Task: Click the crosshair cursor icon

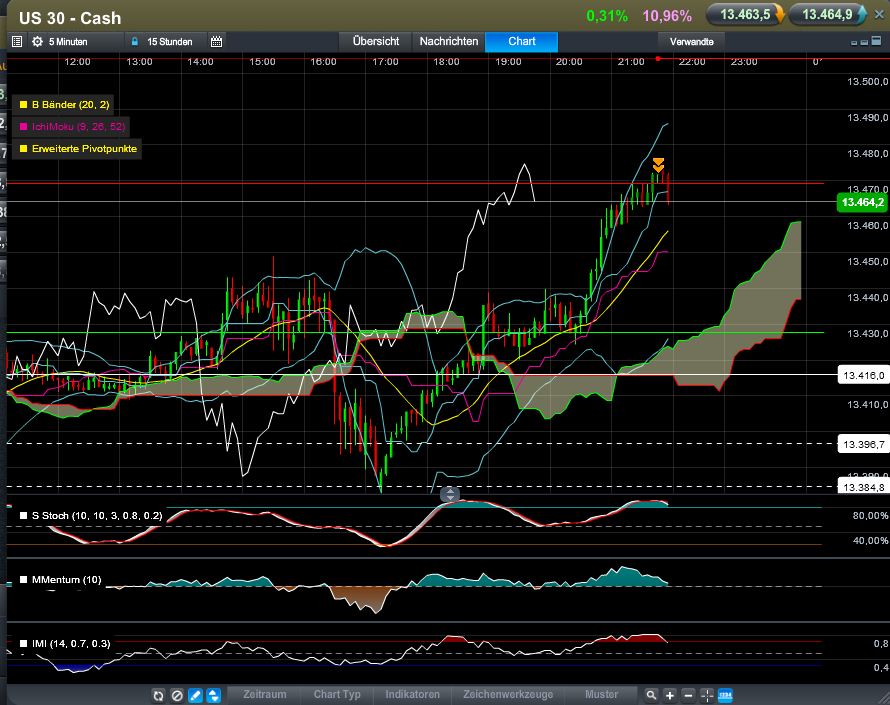Action: 707,695
